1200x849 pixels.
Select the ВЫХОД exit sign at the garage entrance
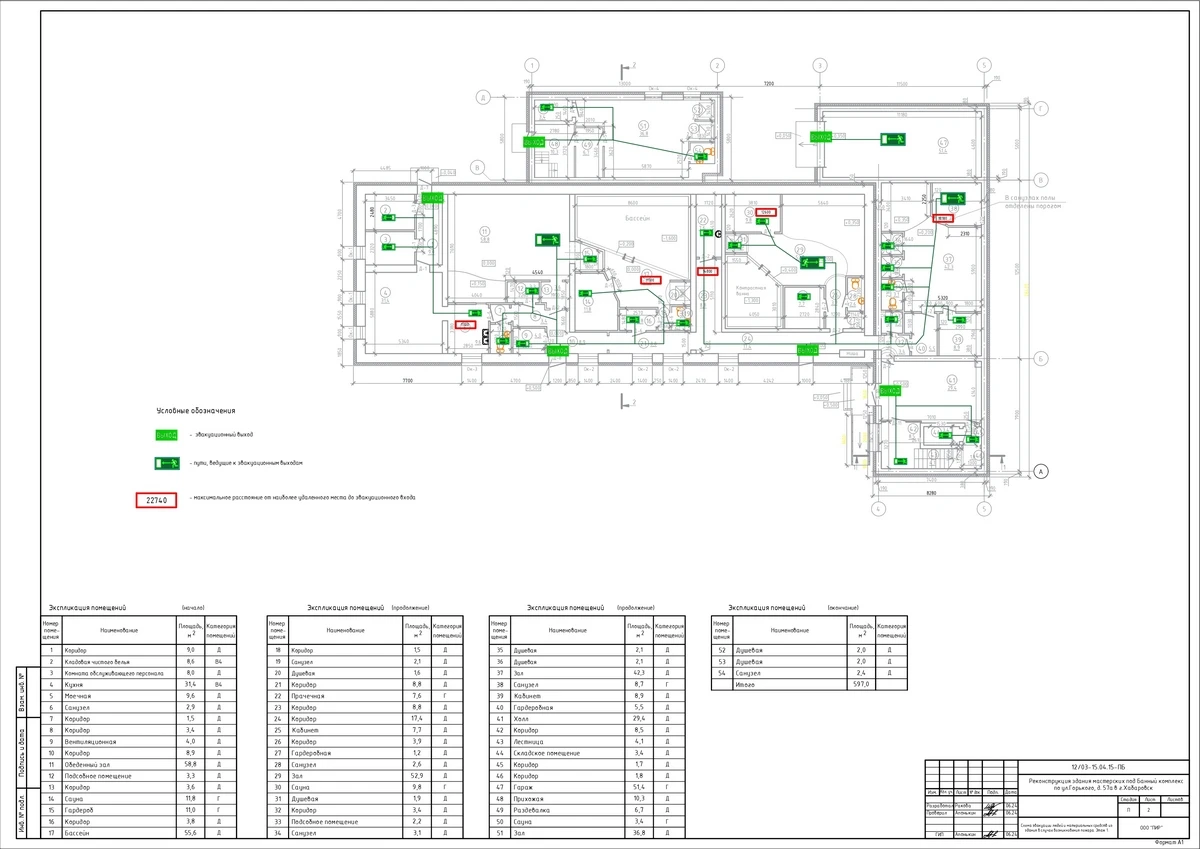(x=821, y=136)
